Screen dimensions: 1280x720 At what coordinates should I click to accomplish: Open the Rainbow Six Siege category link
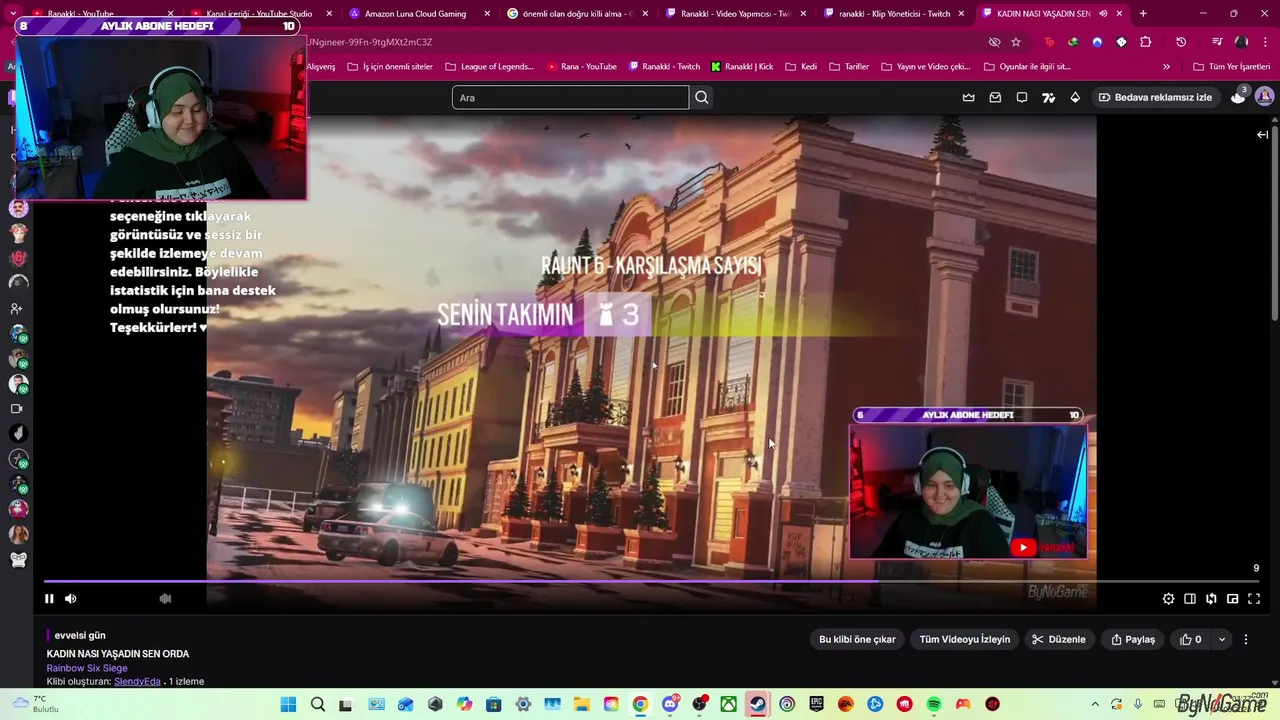[87, 668]
